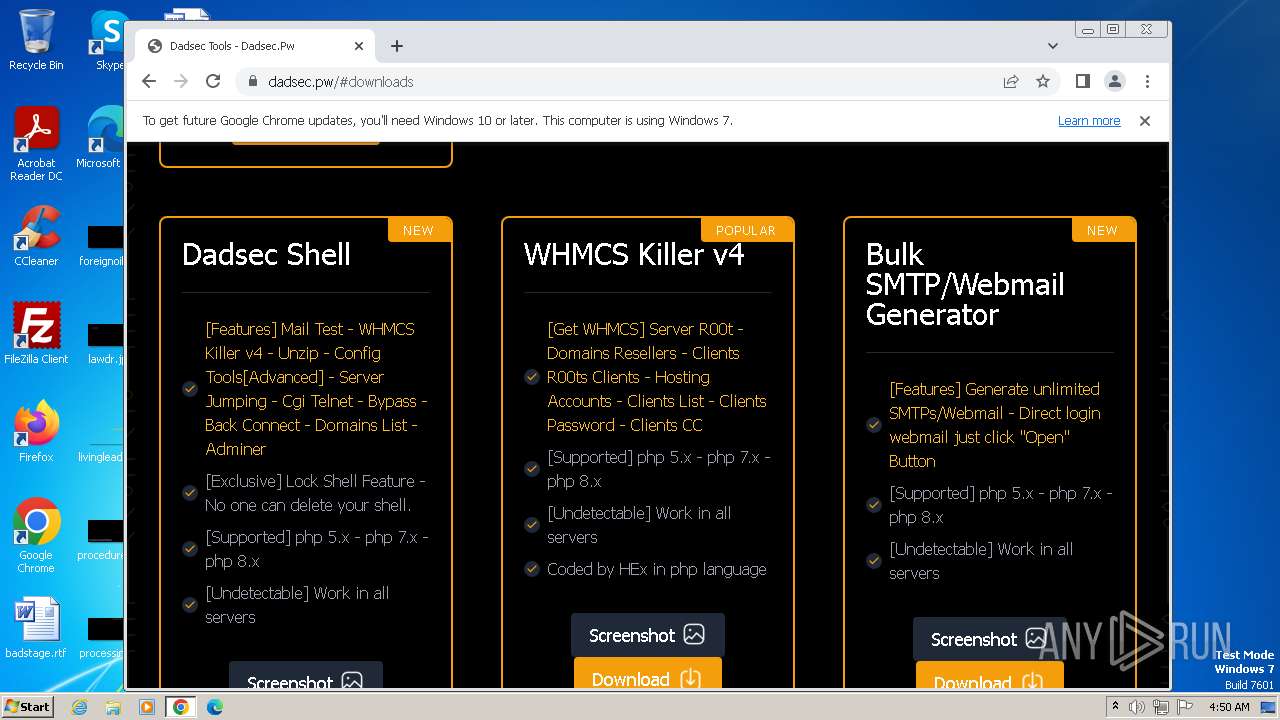Open Acrobat Reader DC desktop shortcut
This screenshot has height=720, width=1280.
[36, 145]
